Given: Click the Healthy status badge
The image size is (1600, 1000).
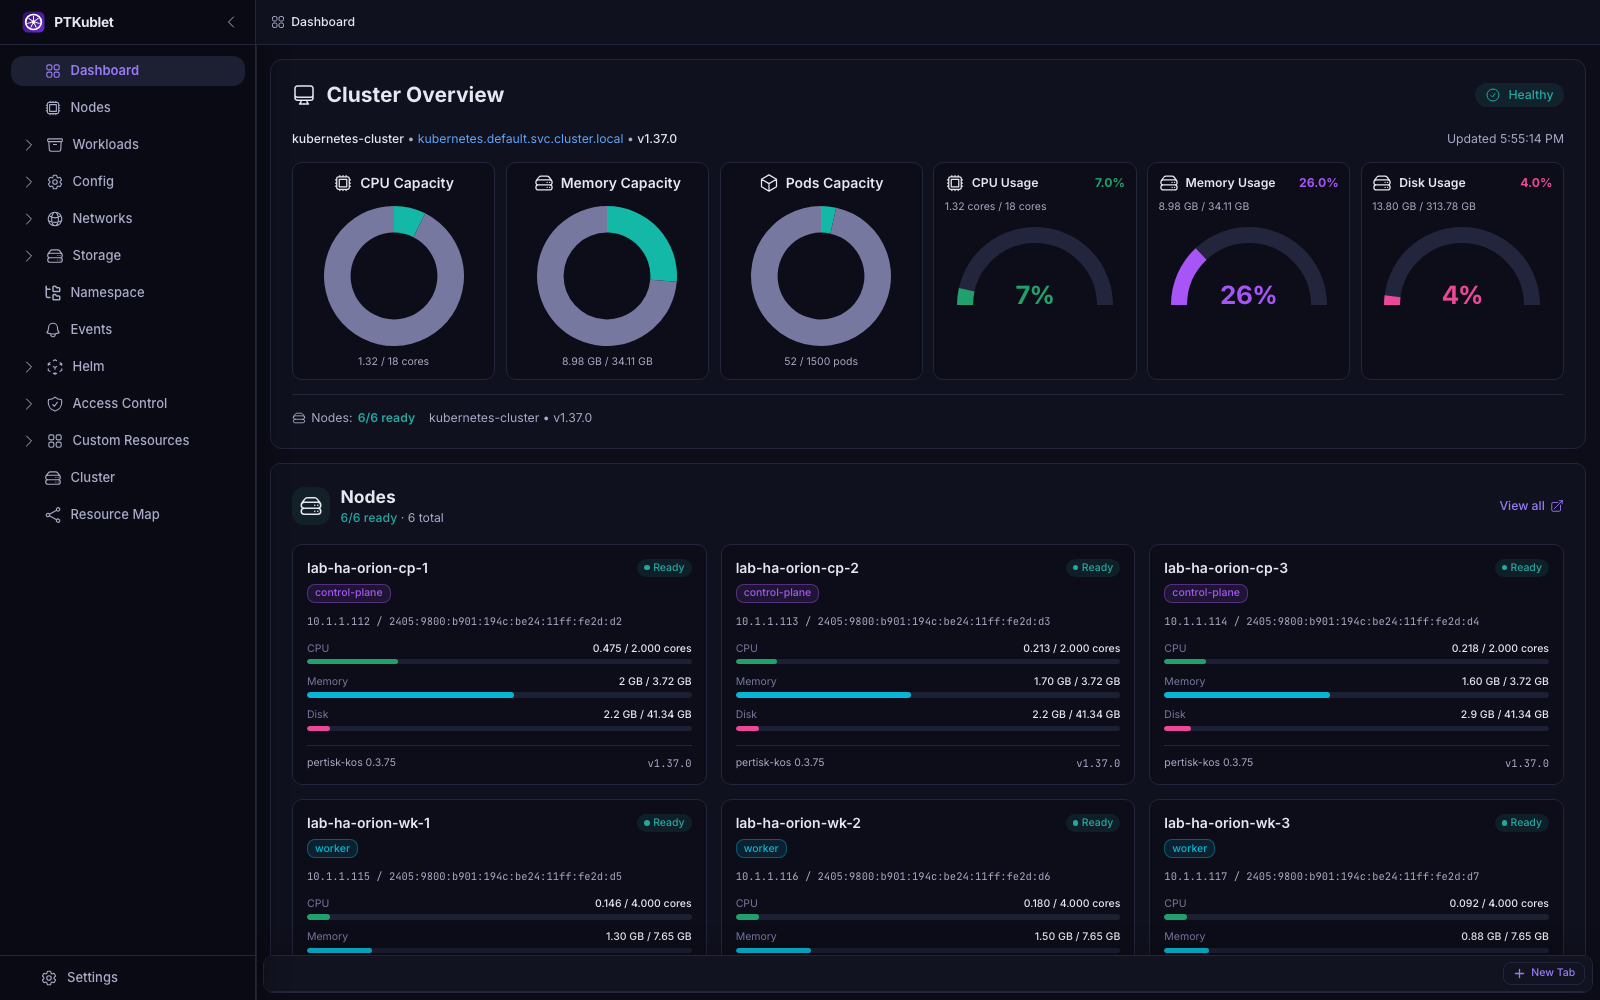Looking at the screenshot, I should [x=1519, y=95].
